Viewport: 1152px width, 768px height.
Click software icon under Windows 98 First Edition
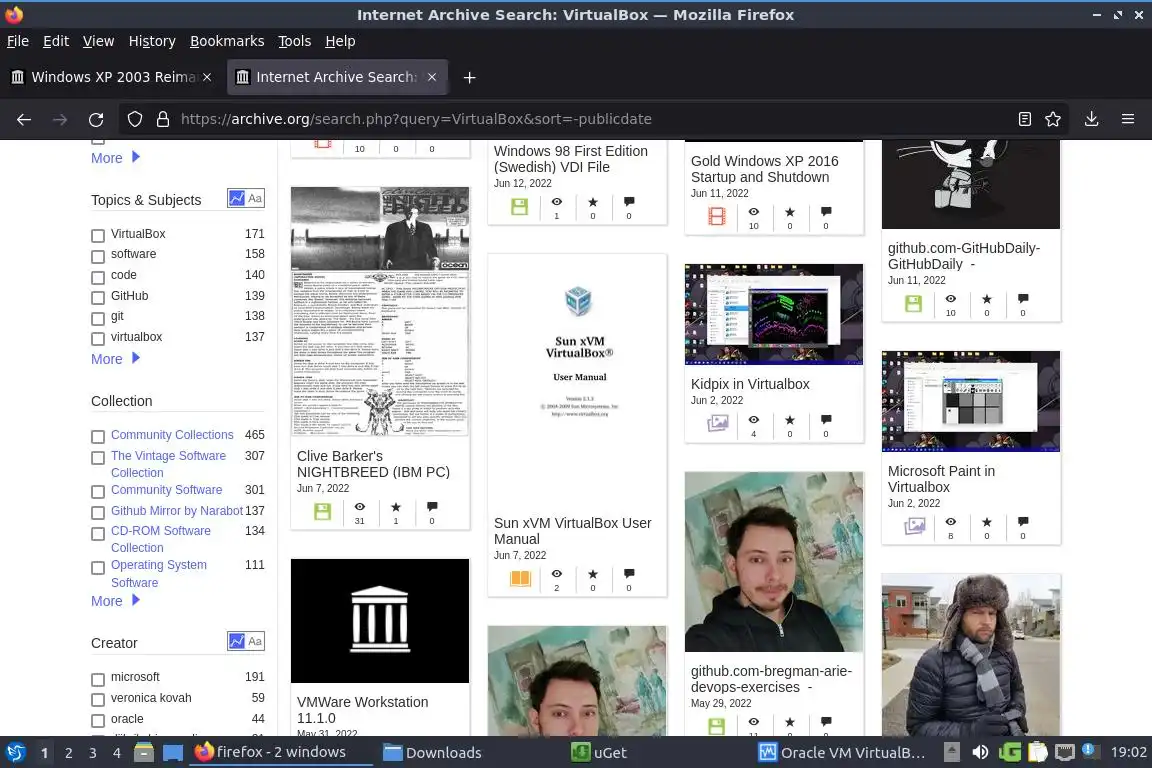(x=519, y=207)
